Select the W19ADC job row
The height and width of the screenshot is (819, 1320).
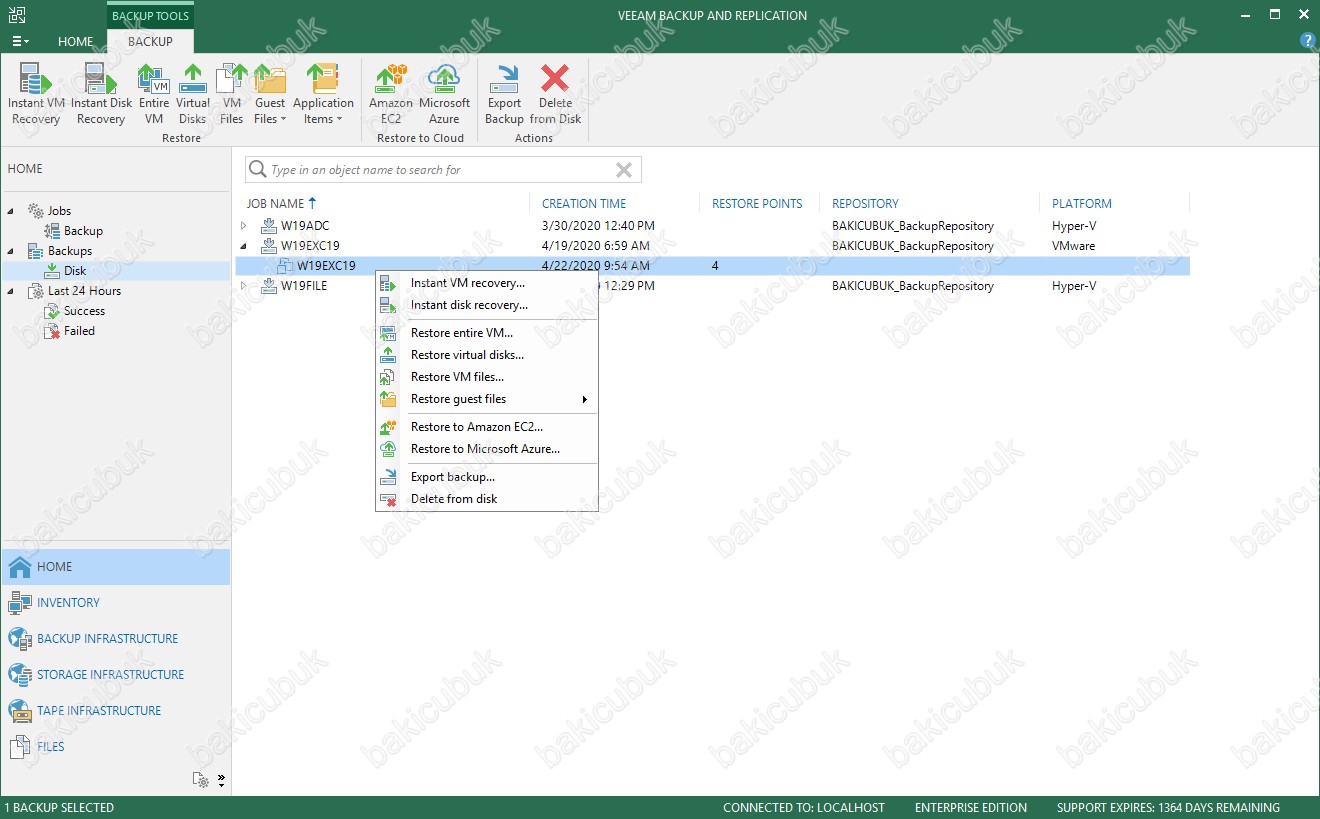tap(712, 226)
